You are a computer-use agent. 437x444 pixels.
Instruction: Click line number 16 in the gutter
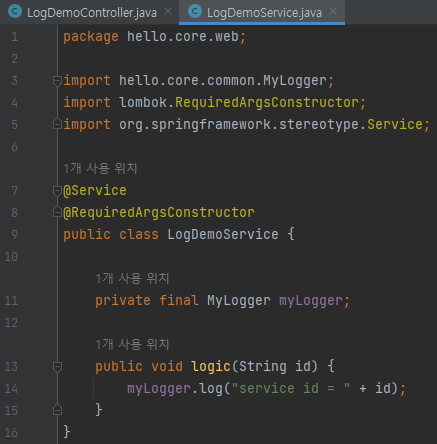11,433
